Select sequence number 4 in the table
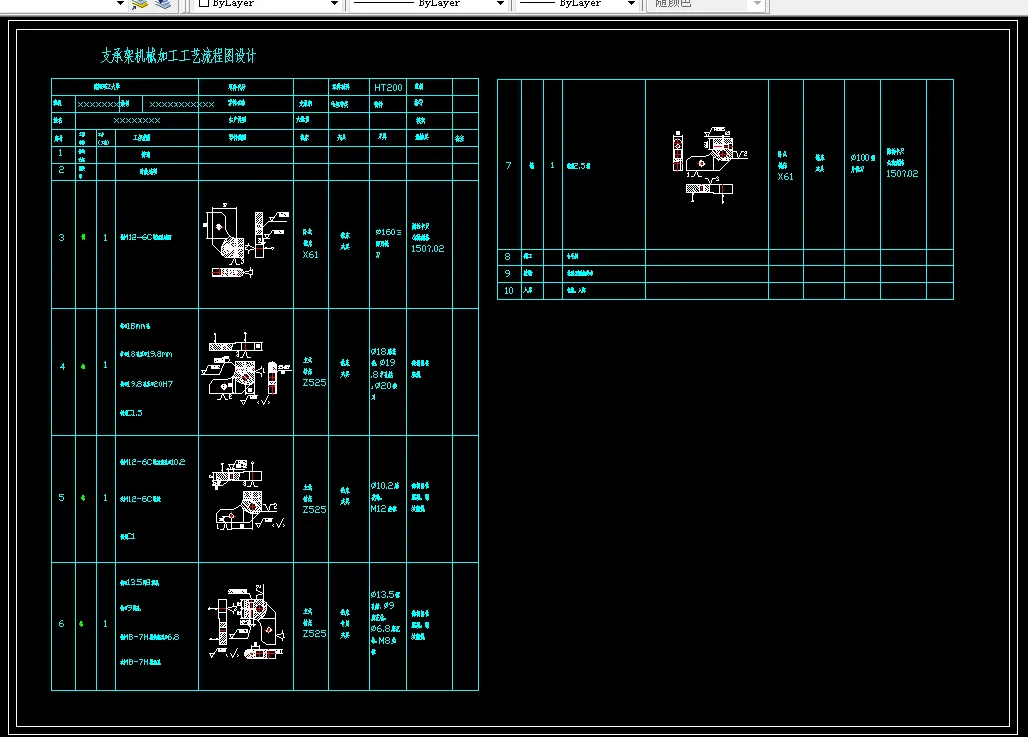1028x737 pixels. [62, 367]
